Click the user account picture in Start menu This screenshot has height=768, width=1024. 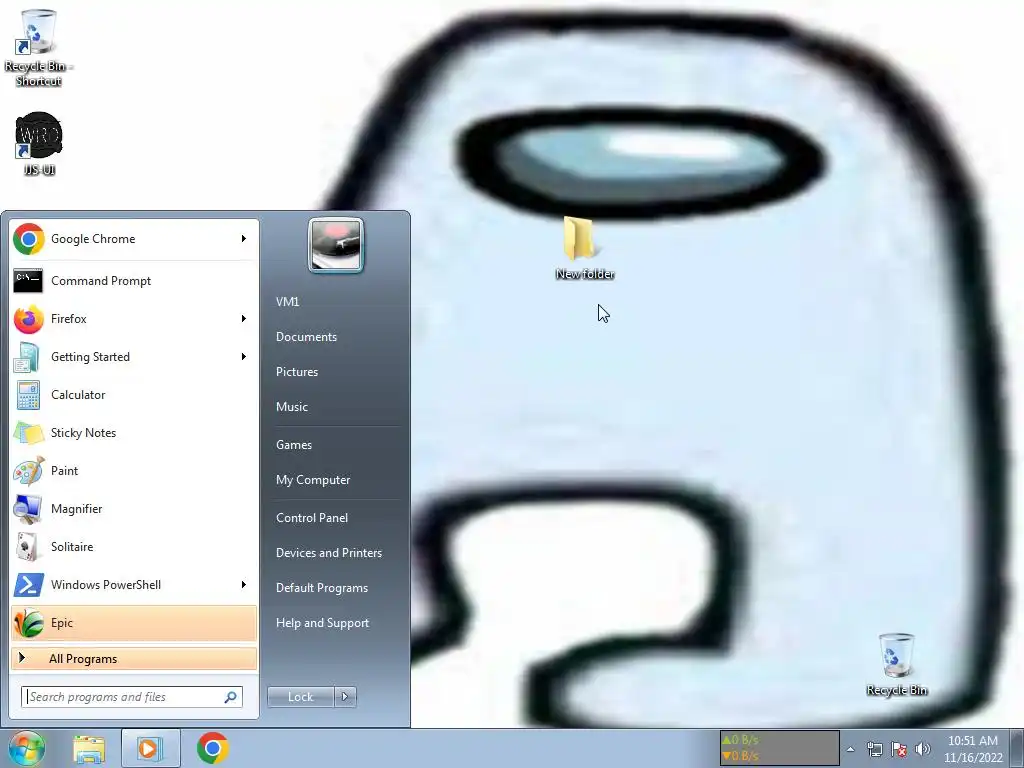(336, 245)
